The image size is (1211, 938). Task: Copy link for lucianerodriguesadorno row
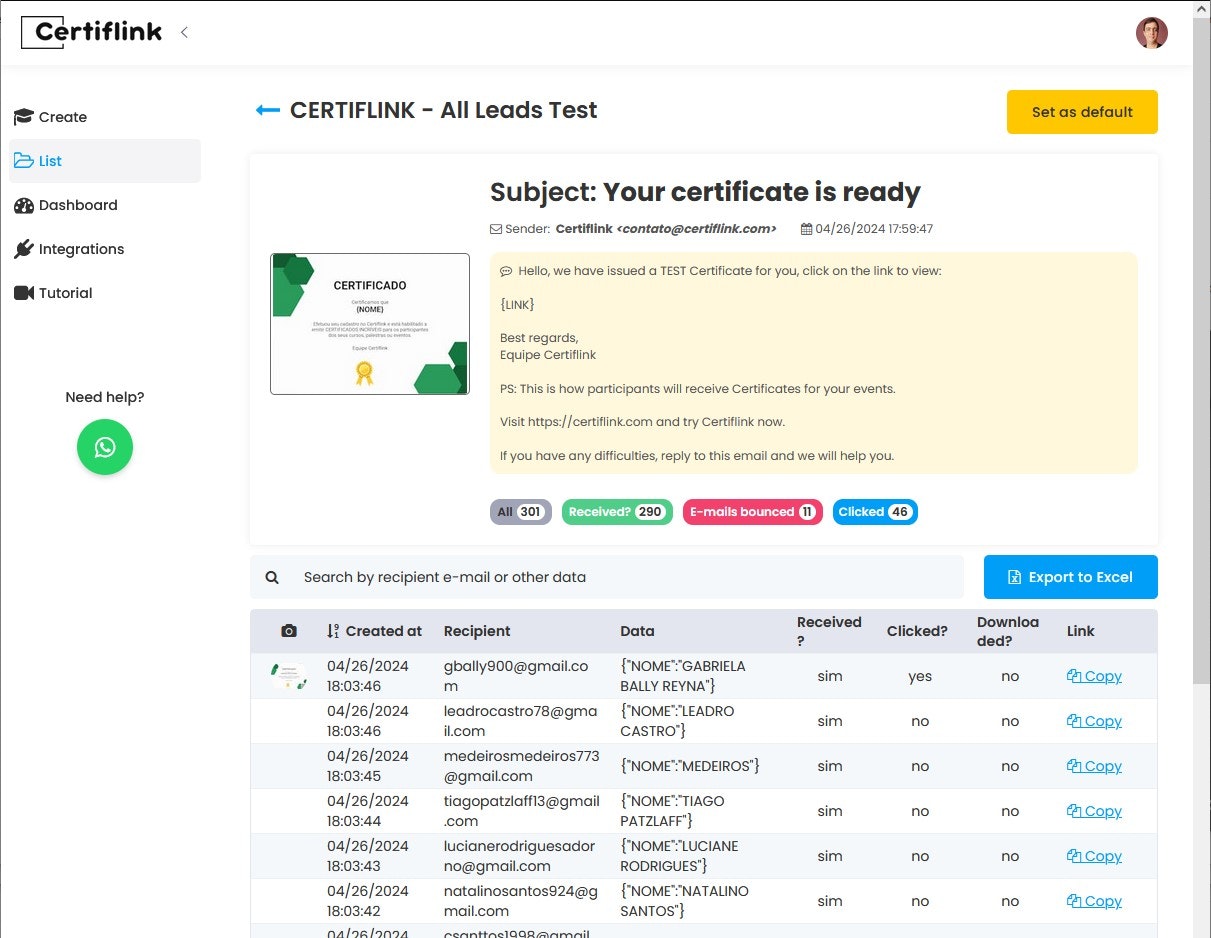(x=1094, y=856)
